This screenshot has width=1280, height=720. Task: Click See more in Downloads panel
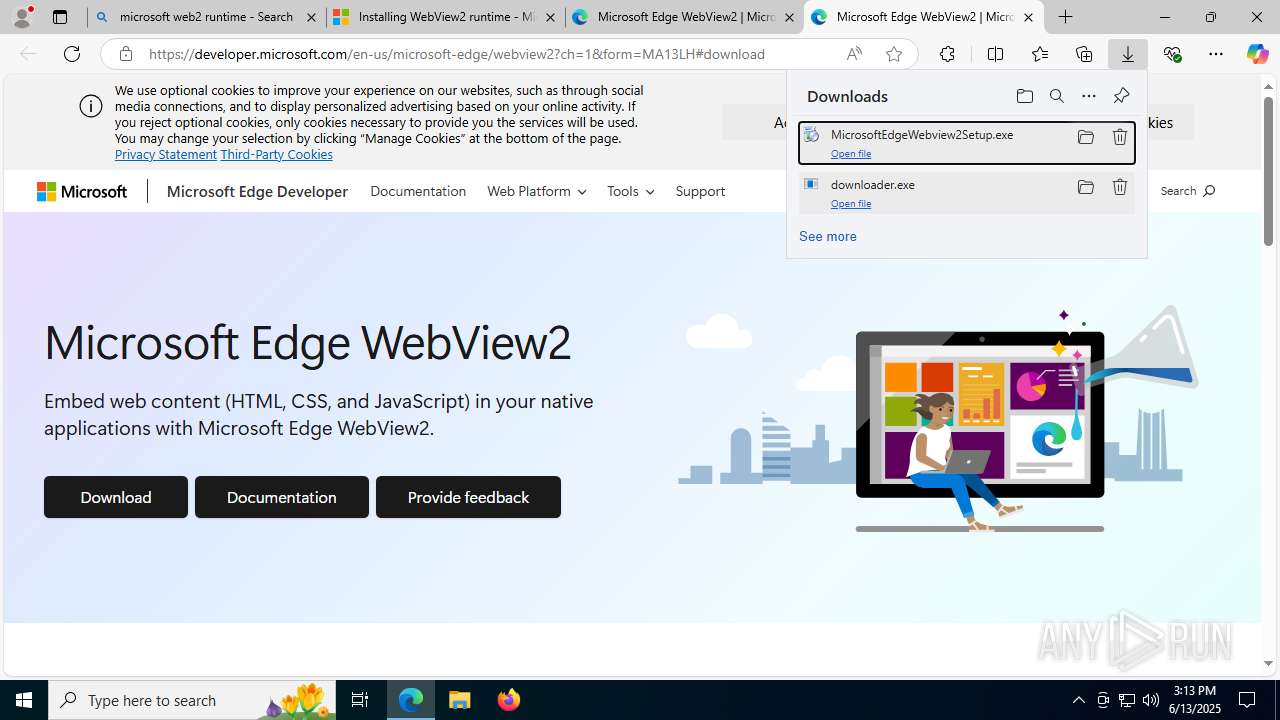[x=828, y=236]
